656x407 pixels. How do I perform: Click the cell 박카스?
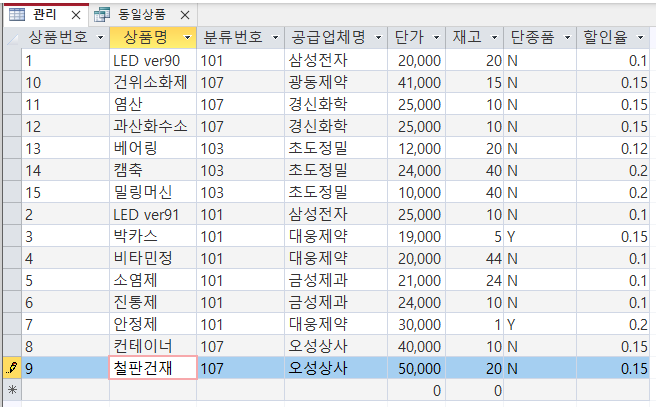153,236
